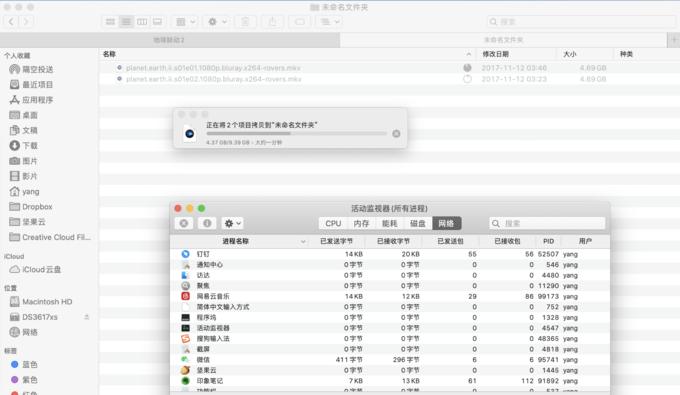Focus the Finder search field
The image size is (680, 395).
(x=581, y=21)
